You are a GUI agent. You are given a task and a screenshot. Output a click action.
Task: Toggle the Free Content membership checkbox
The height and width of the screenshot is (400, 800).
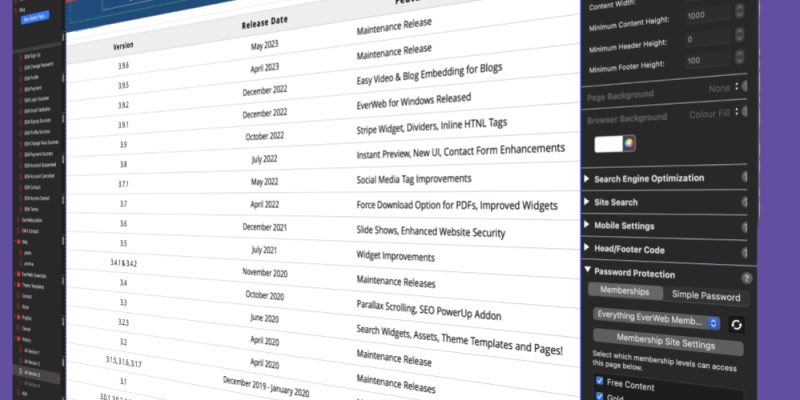click(x=599, y=381)
